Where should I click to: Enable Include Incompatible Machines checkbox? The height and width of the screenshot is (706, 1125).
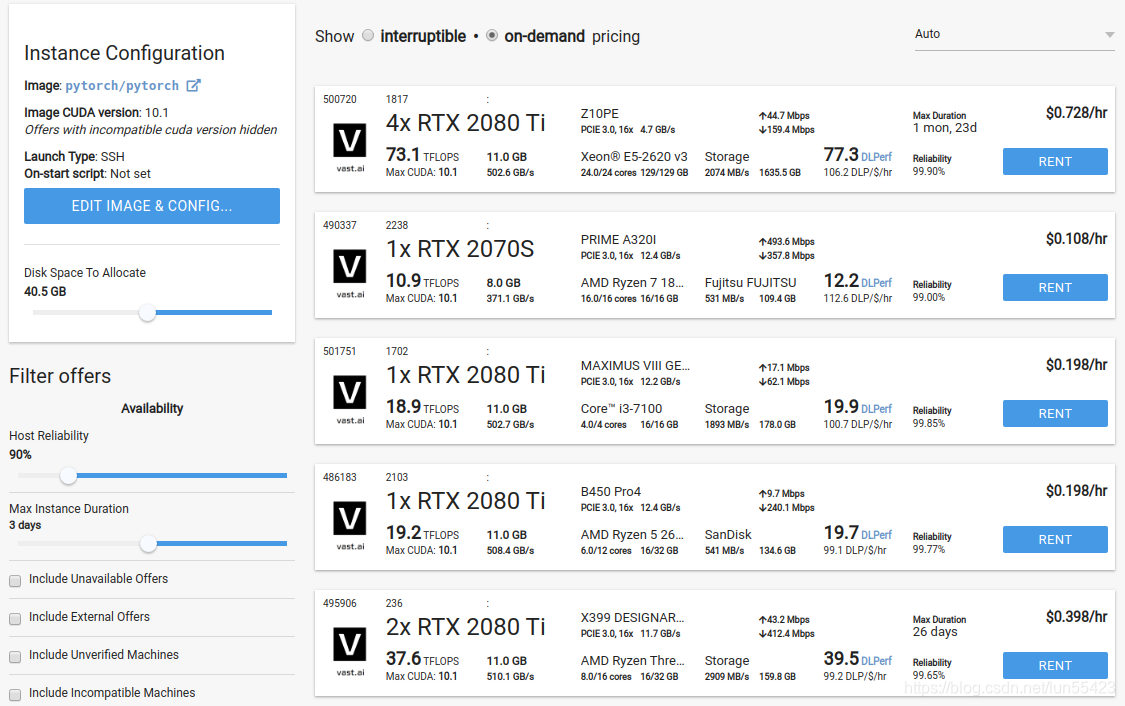coord(15,695)
